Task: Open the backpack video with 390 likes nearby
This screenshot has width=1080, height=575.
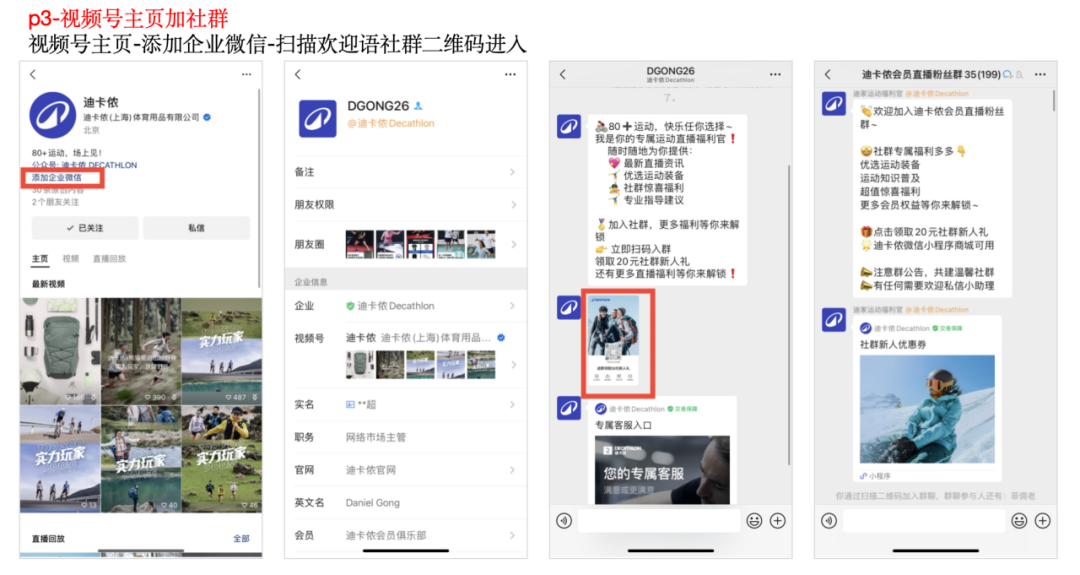Action: (141, 351)
